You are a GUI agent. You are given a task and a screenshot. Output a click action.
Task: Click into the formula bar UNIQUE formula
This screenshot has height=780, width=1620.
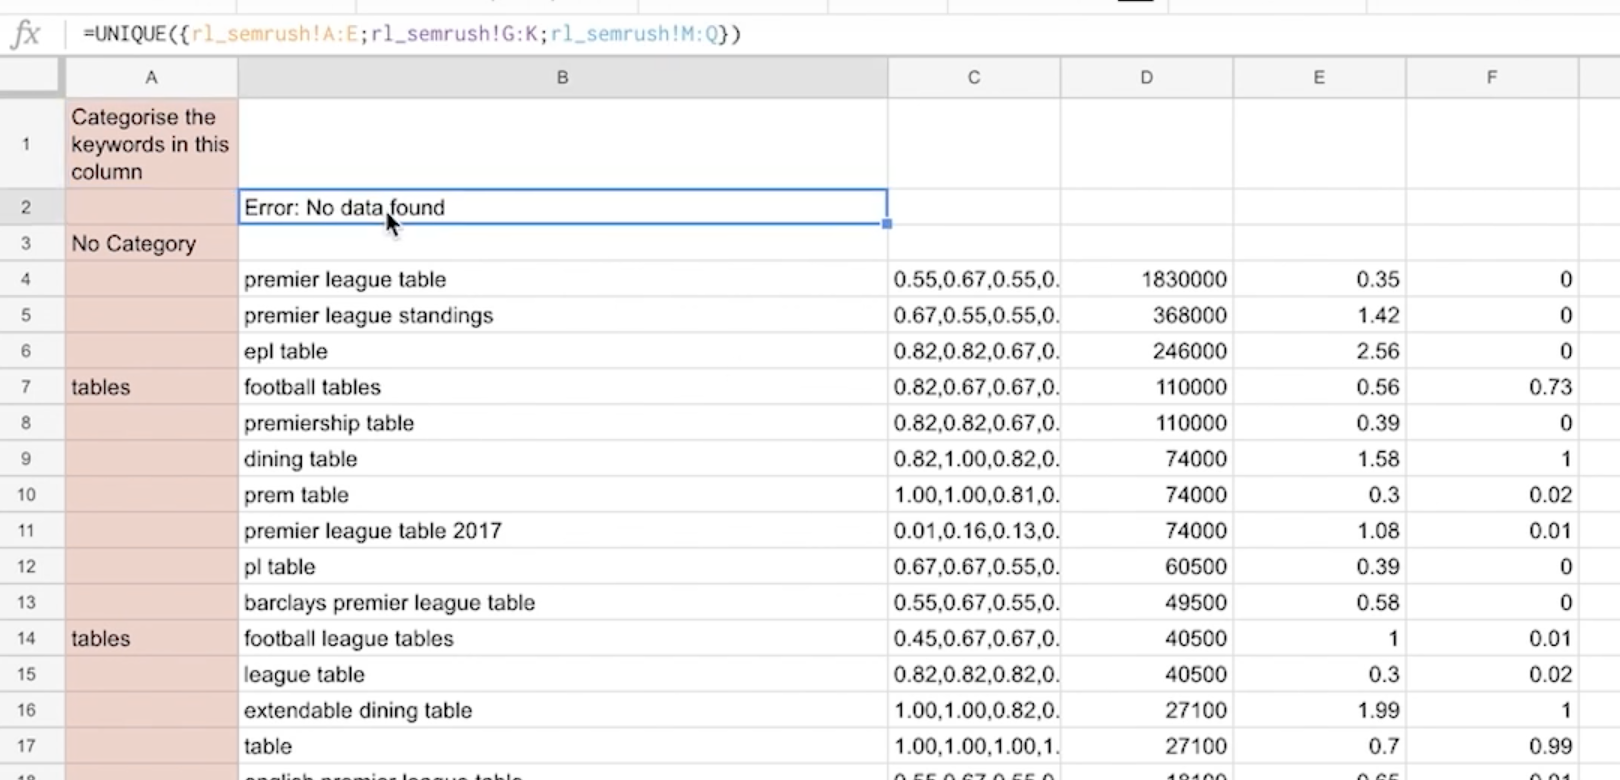click(x=411, y=34)
